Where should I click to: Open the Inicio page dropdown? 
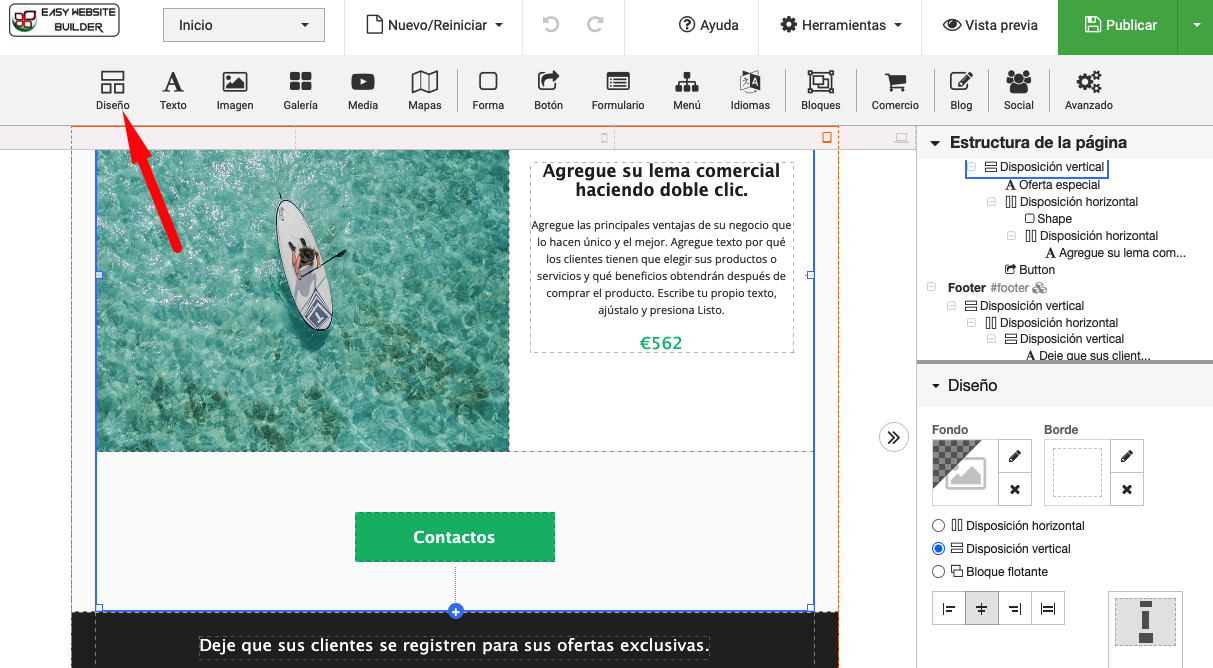pyautogui.click(x=244, y=26)
